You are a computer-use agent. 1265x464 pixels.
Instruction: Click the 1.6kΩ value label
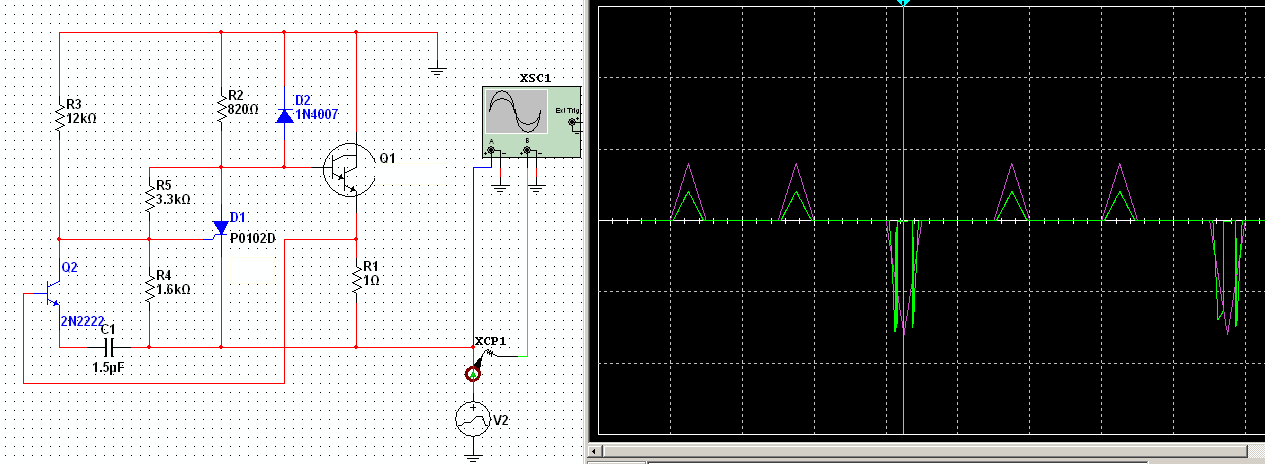pyautogui.click(x=174, y=289)
